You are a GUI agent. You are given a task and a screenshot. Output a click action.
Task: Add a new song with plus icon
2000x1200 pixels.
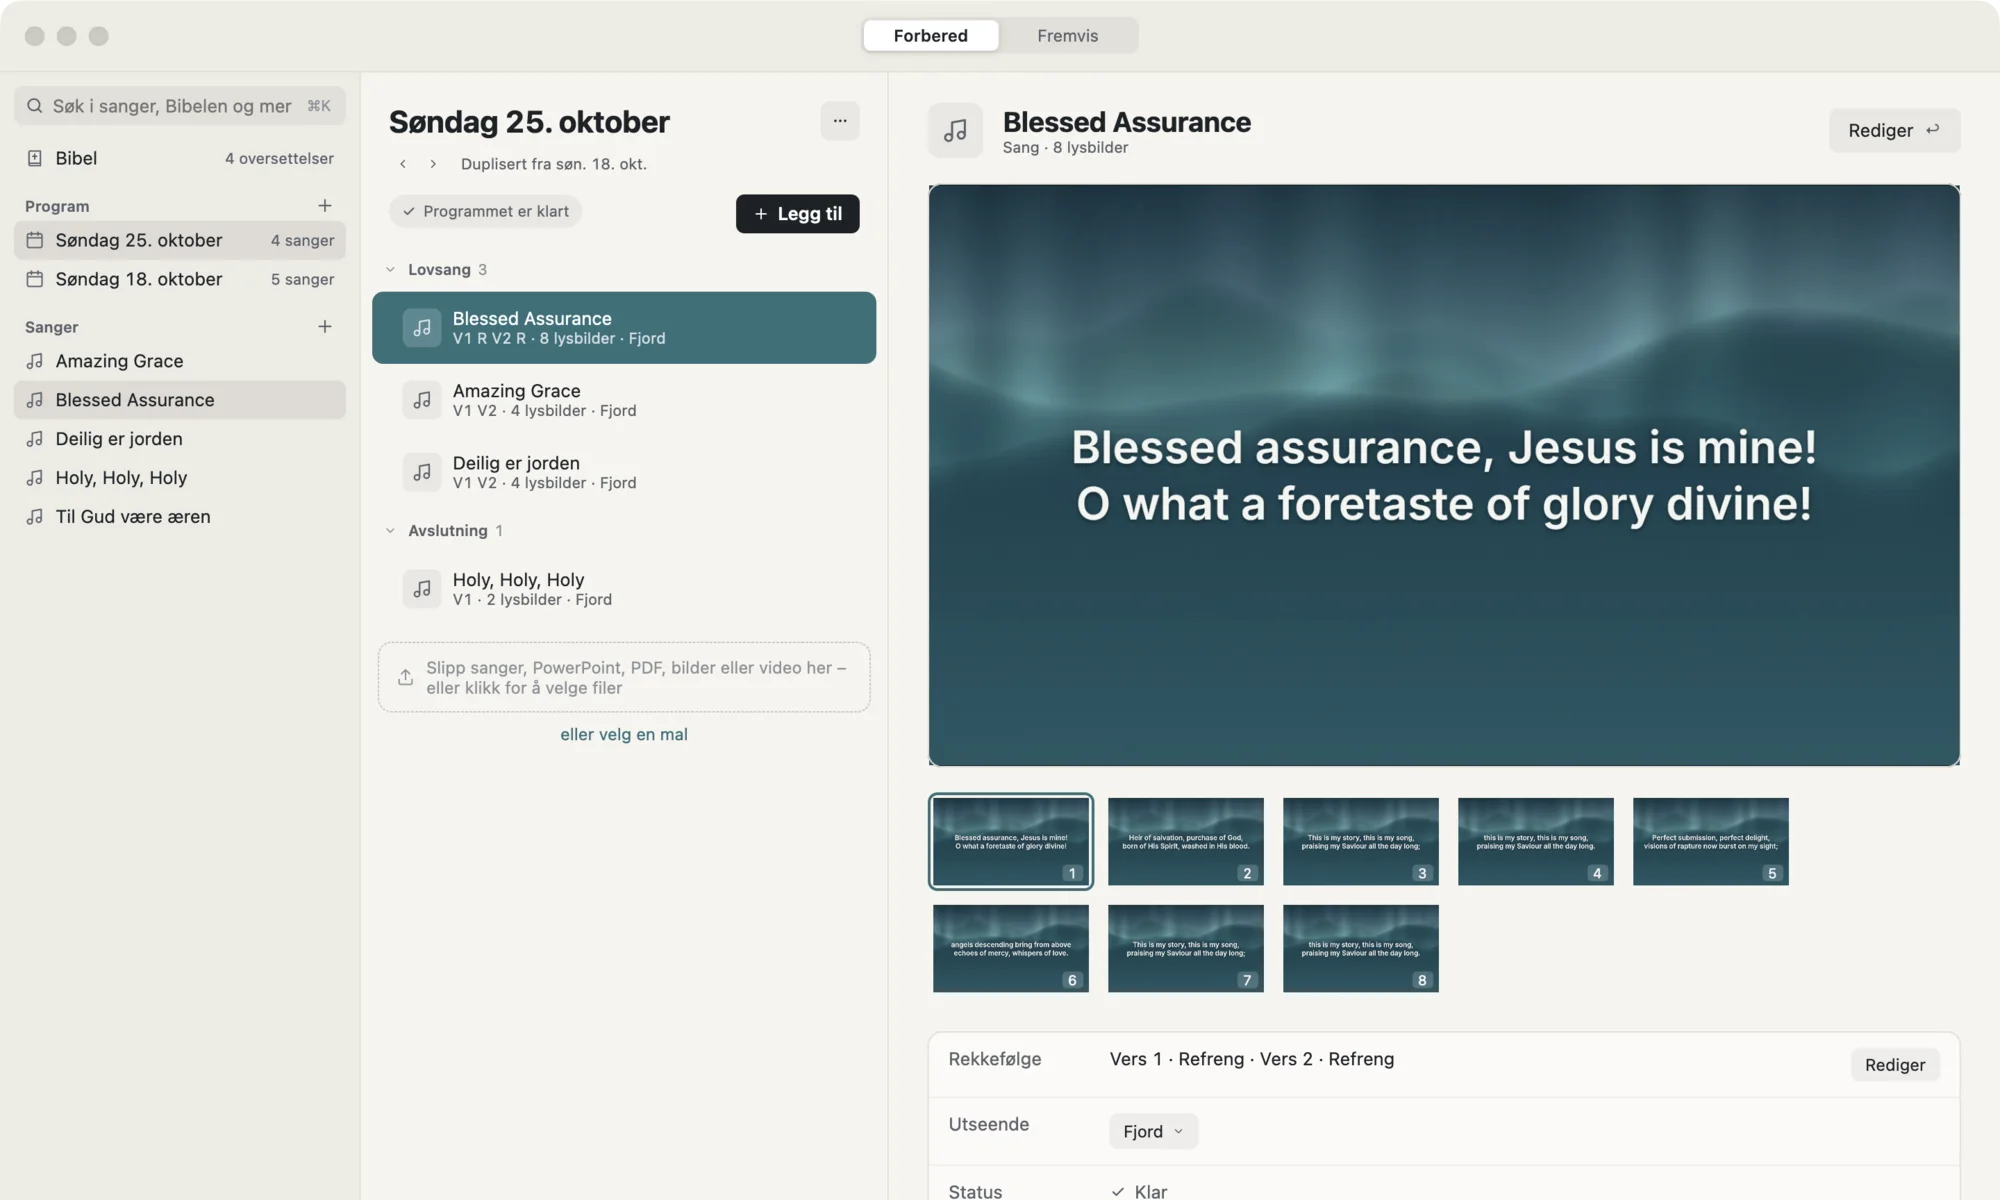[325, 327]
